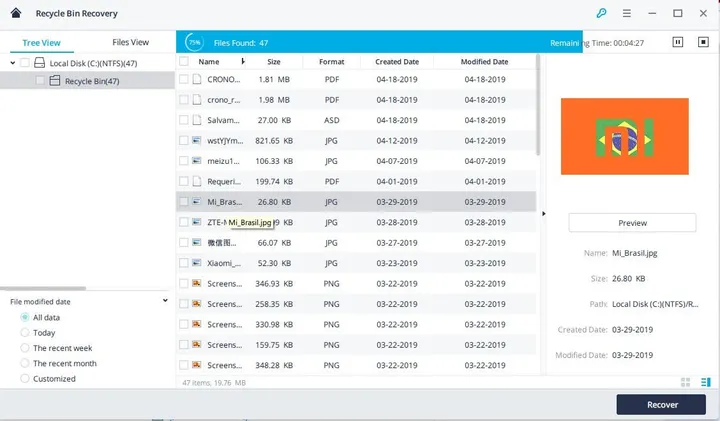Choose The recent month filter
720x421 pixels.
(x=25, y=364)
